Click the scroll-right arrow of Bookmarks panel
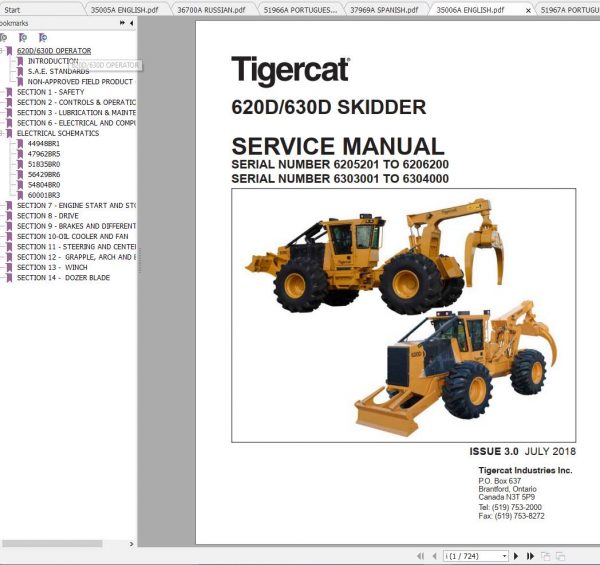This screenshot has width=600, height=565. (132, 544)
